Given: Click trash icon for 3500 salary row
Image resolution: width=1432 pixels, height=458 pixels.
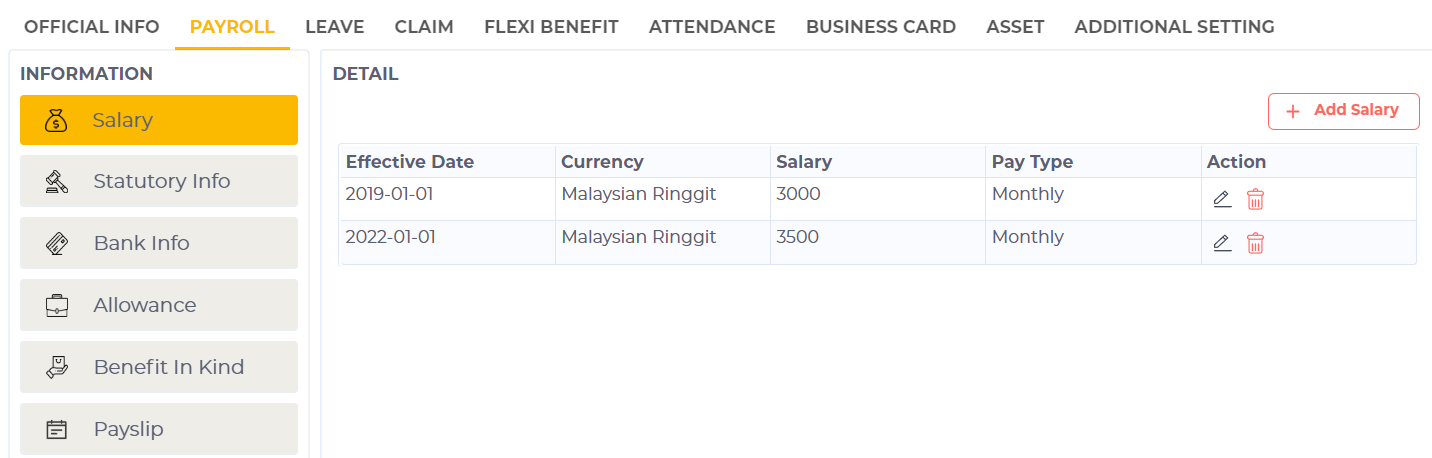Looking at the screenshot, I should 1255,242.
